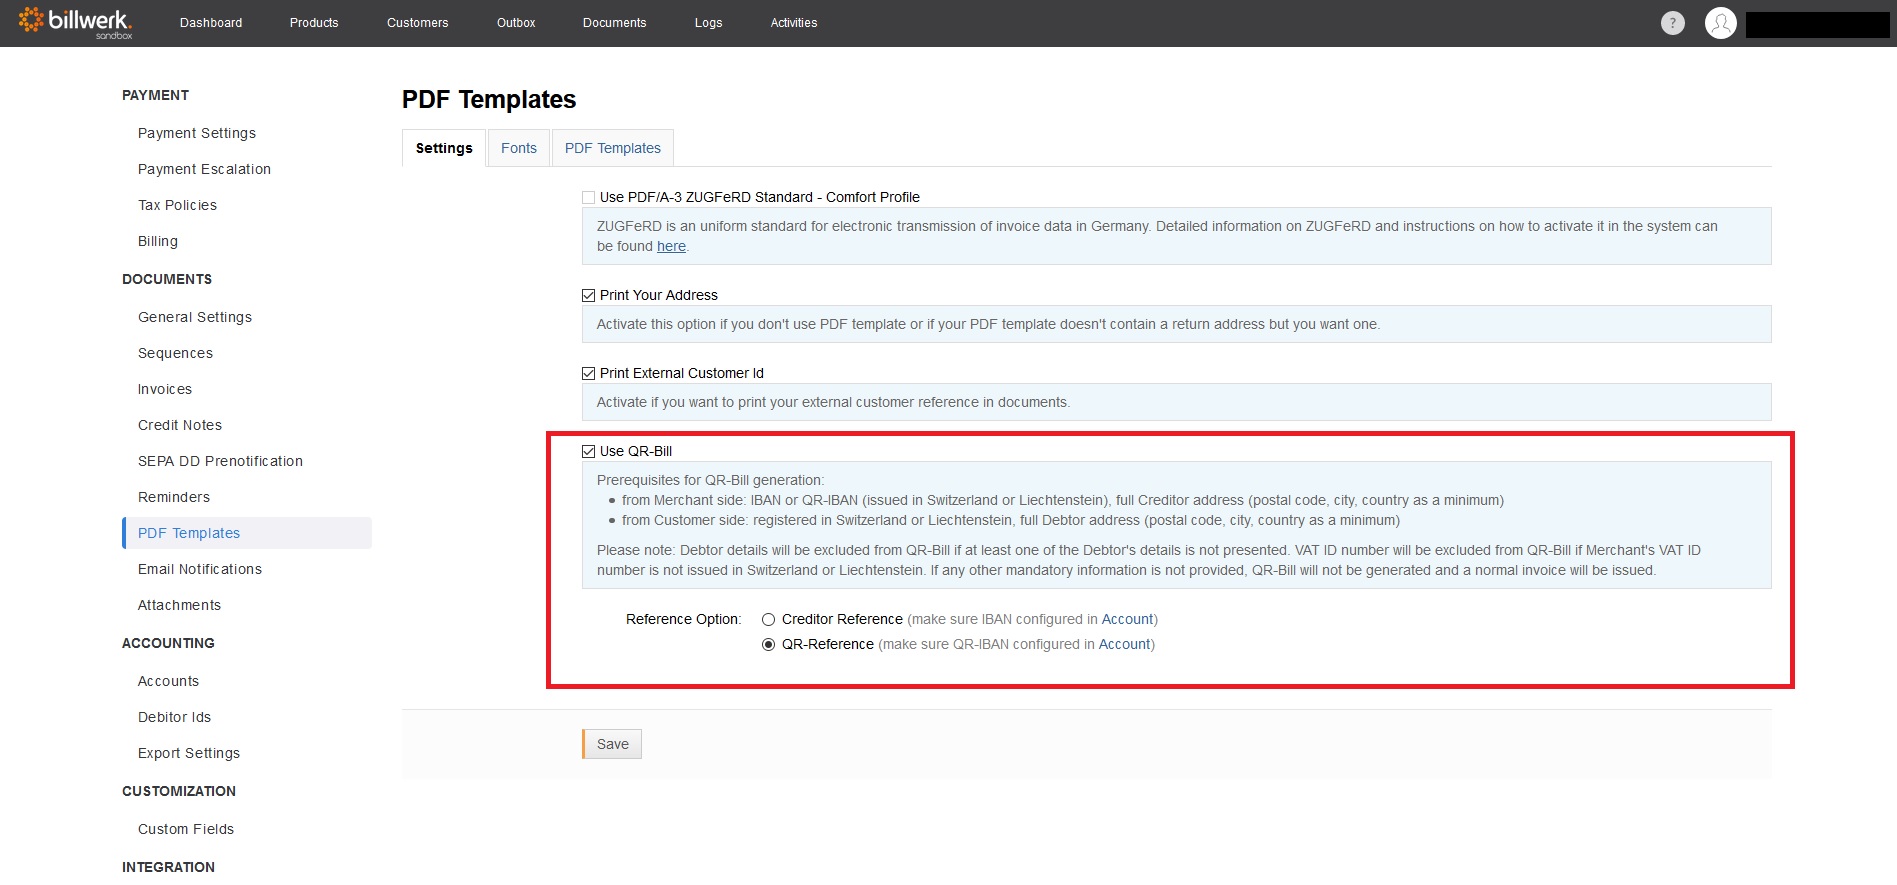Click the 'Reference Option:' label
1897x885 pixels.
(x=684, y=619)
